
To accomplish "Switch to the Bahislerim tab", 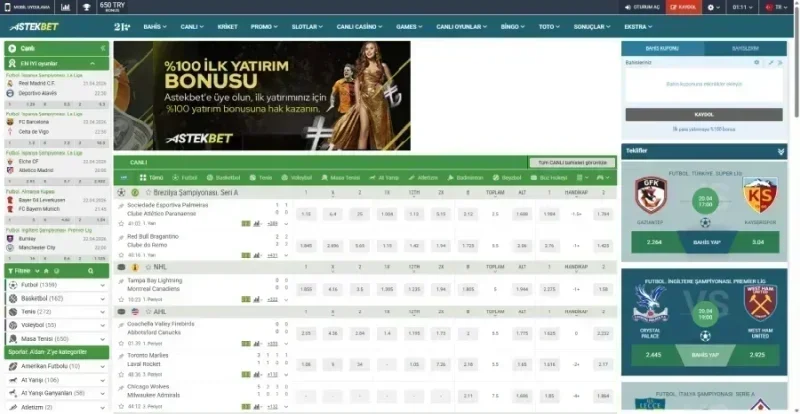I will [x=745, y=48].
